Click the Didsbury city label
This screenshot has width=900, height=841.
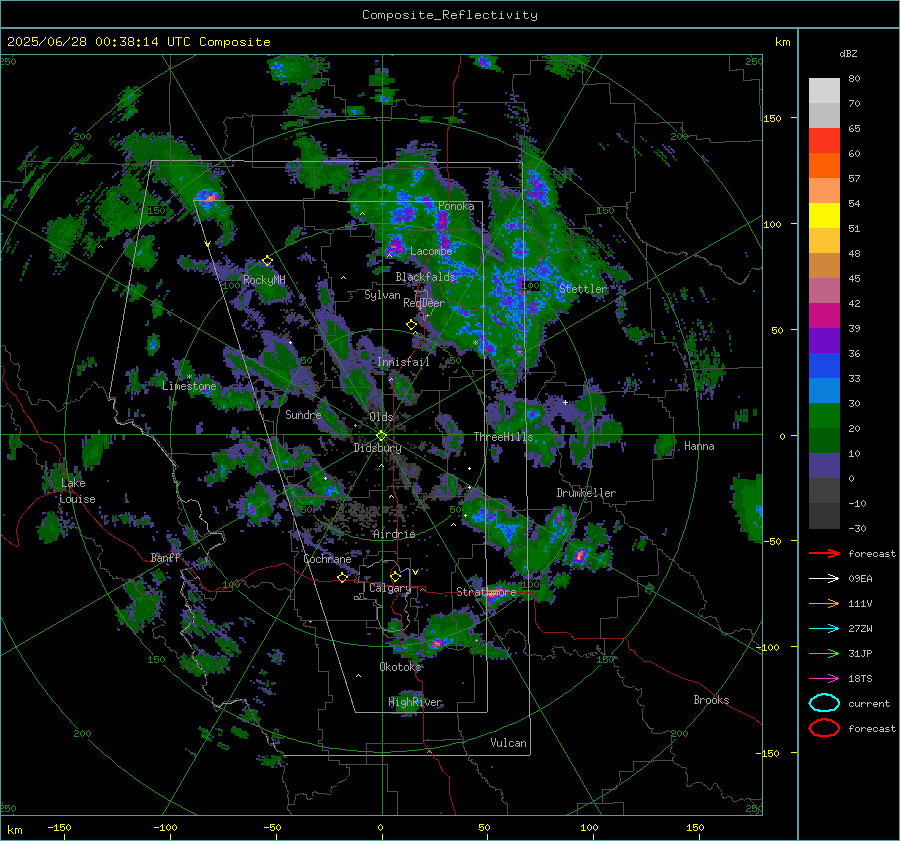(x=377, y=448)
